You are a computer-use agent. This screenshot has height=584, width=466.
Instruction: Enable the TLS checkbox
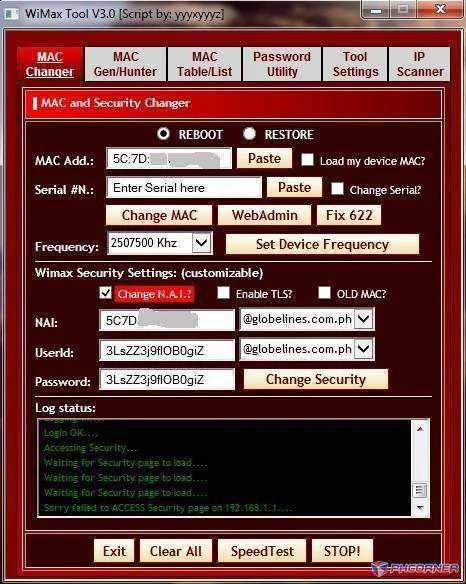click(x=223, y=293)
